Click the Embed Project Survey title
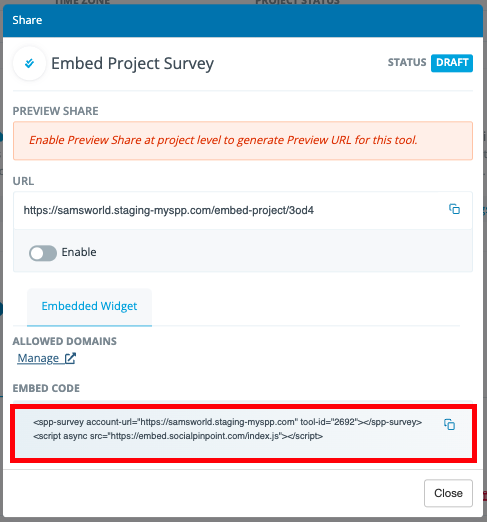 tap(132, 64)
